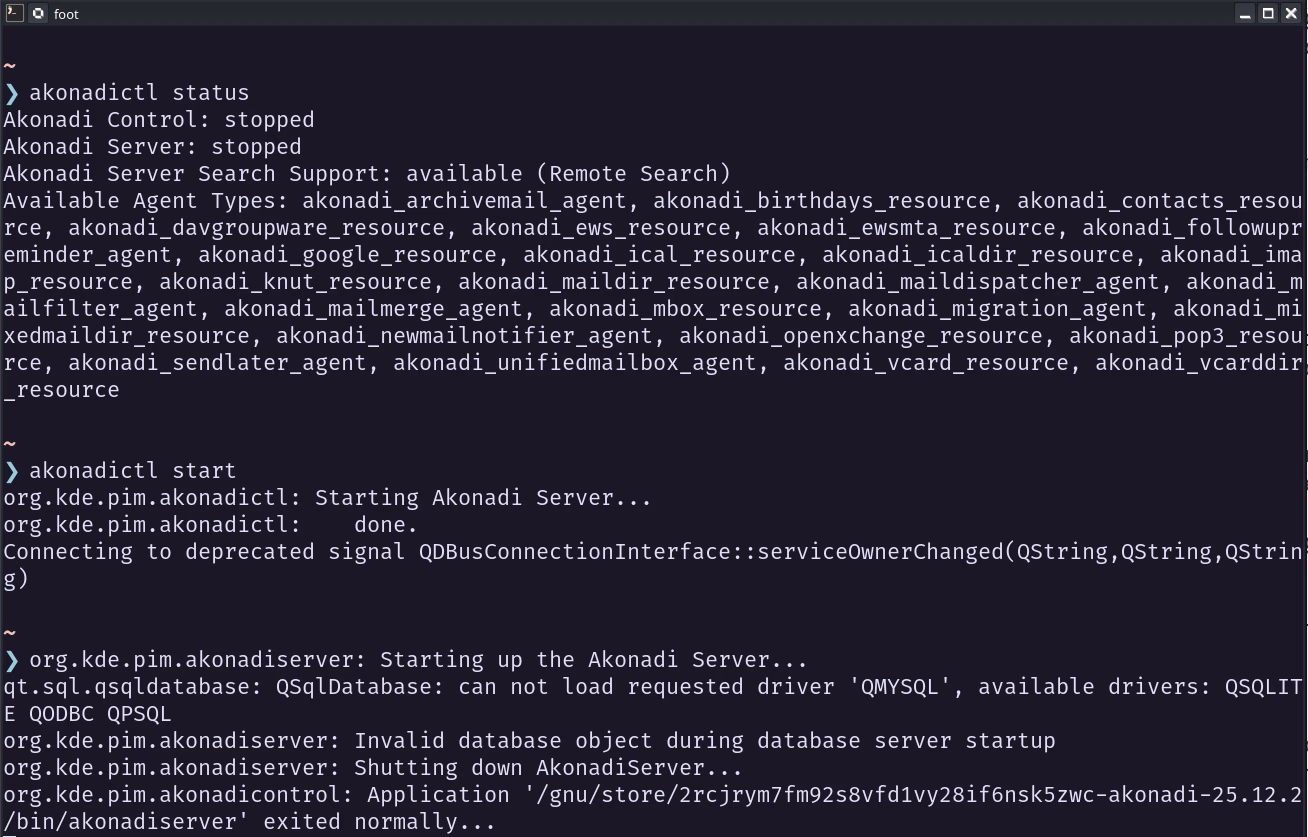
Task: Click the prompt arrow before akonadictl start
Action: click(x=12, y=471)
